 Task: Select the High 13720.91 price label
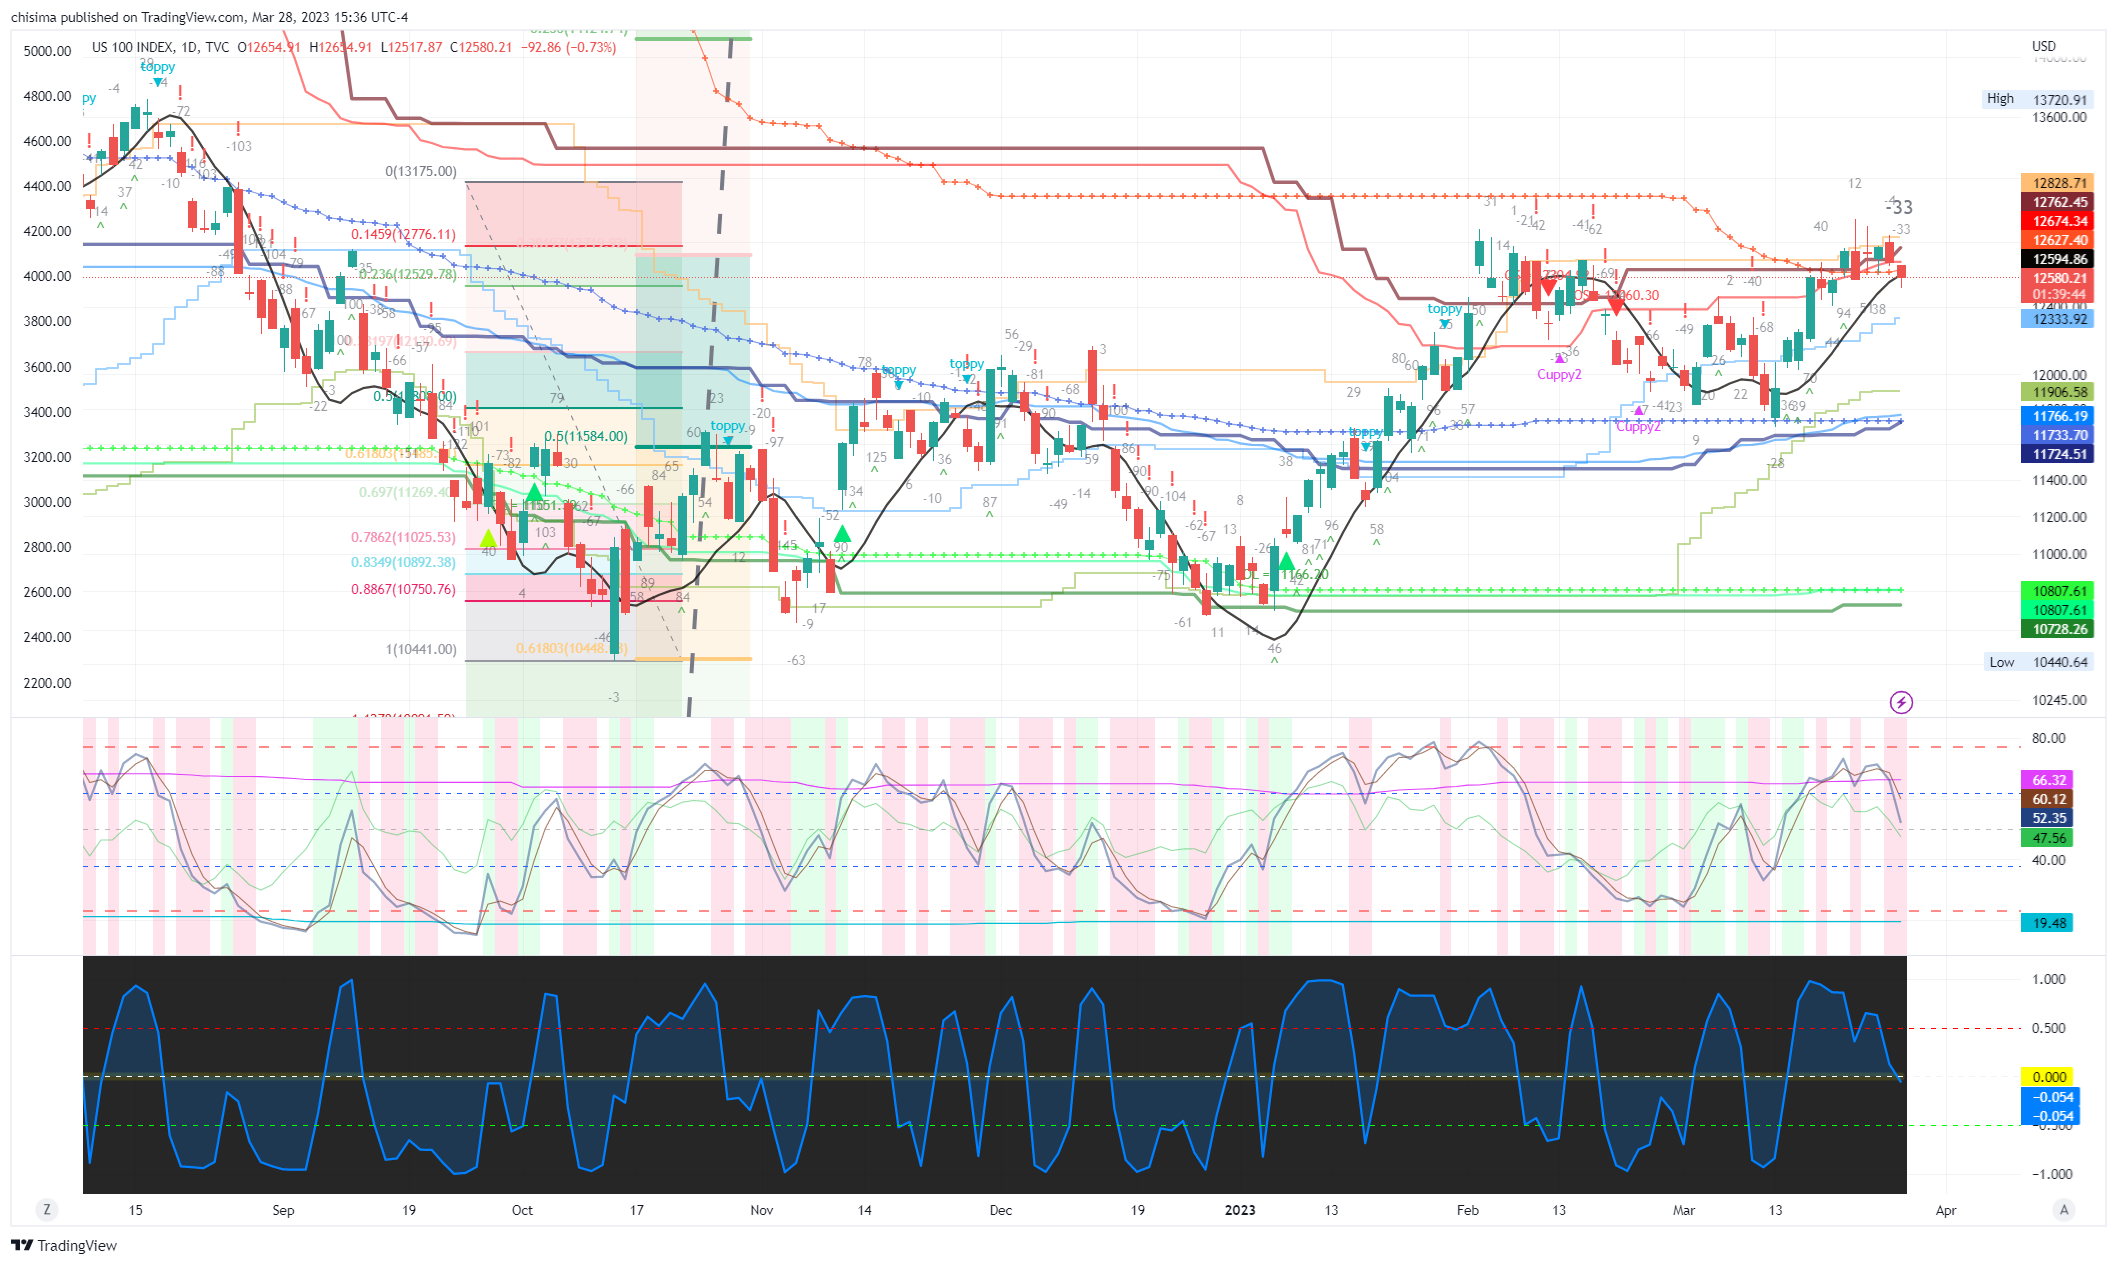pos(2038,99)
